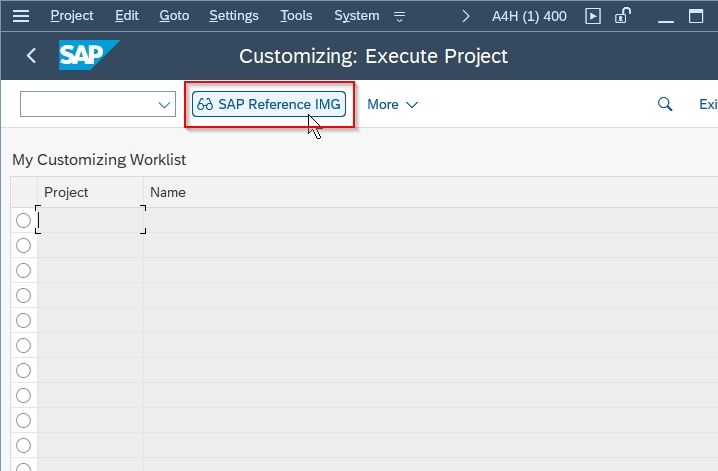Click the session play box icon

[x=593, y=16]
